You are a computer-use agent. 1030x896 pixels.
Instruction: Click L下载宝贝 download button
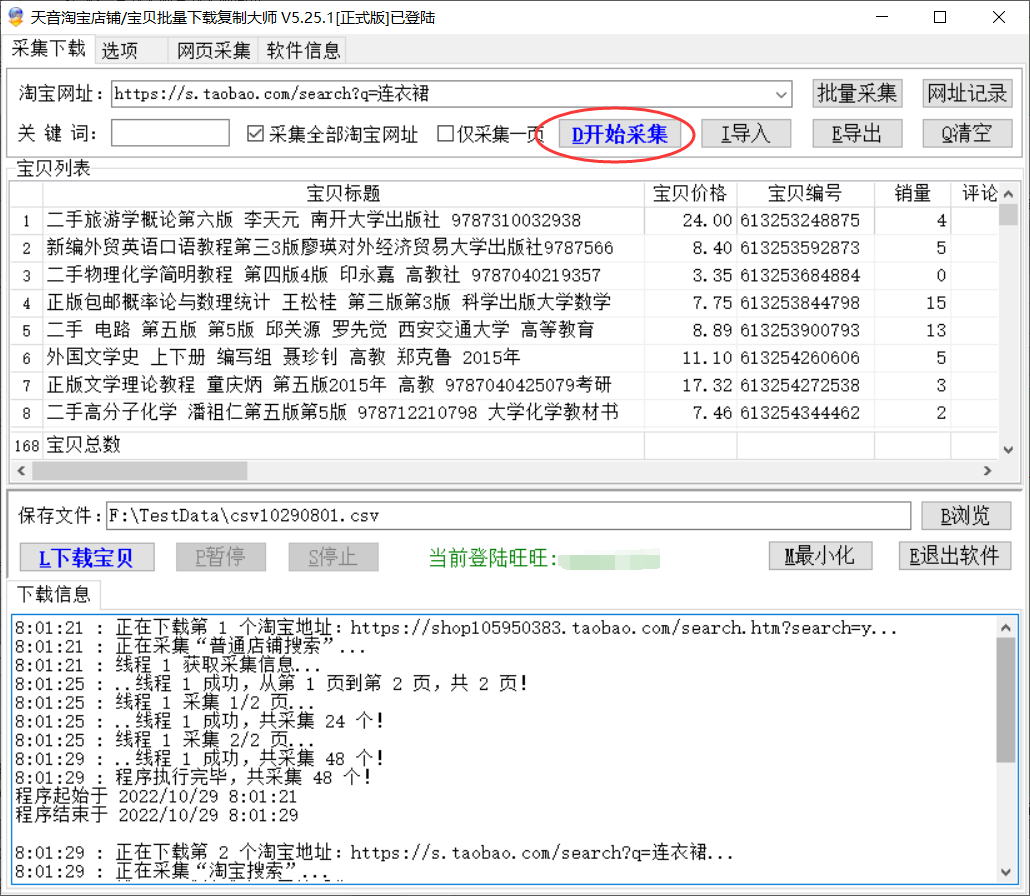click(x=87, y=557)
